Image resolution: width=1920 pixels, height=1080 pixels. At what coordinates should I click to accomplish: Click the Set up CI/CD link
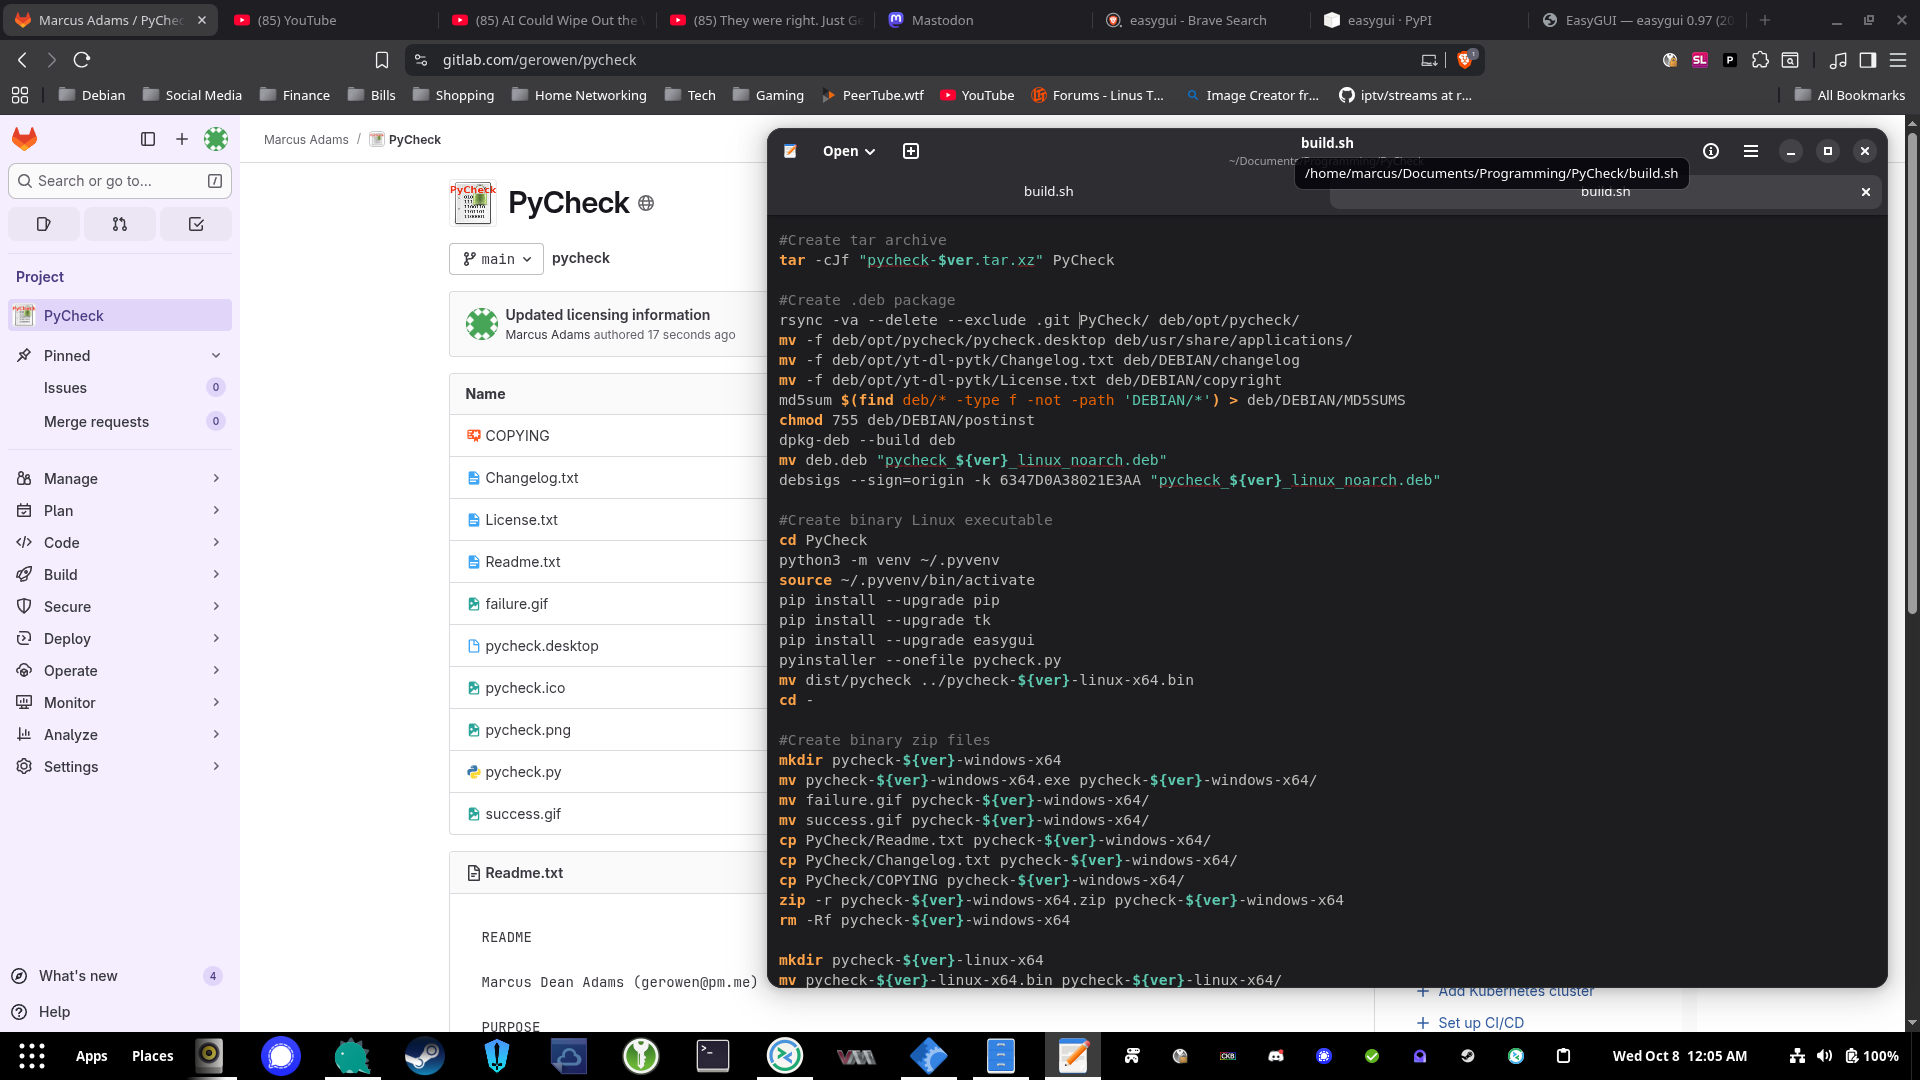tap(1480, 1023)
